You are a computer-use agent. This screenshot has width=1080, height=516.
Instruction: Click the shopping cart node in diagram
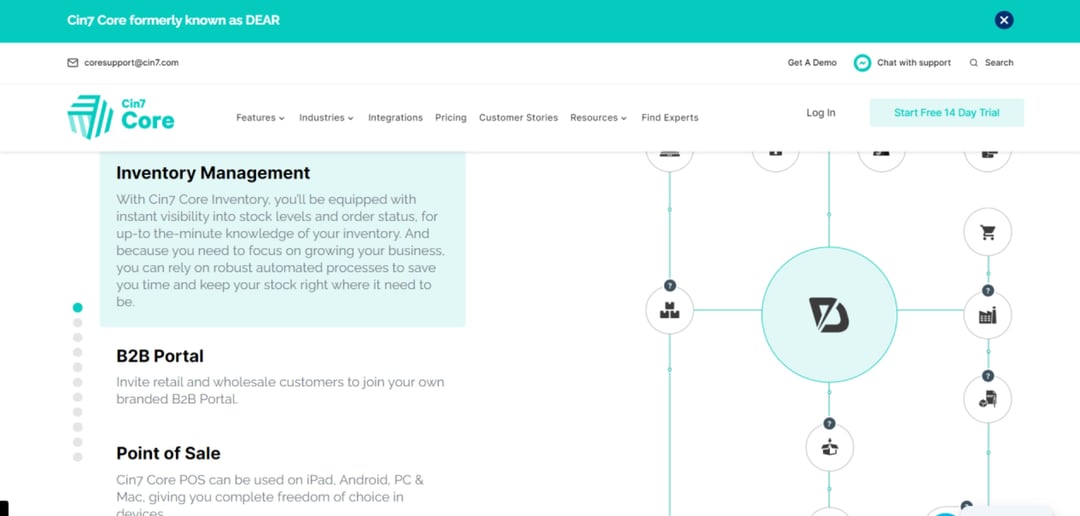pos(988,232)
